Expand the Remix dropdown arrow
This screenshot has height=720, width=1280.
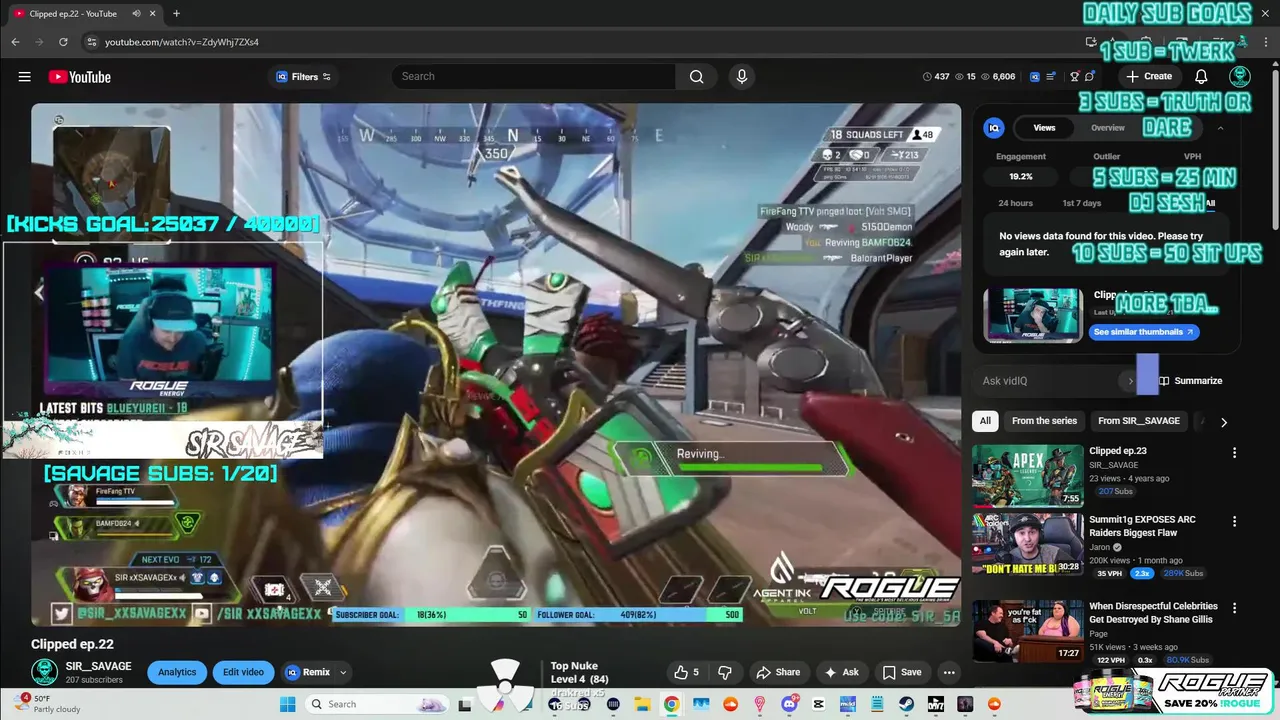click(343, 672)
